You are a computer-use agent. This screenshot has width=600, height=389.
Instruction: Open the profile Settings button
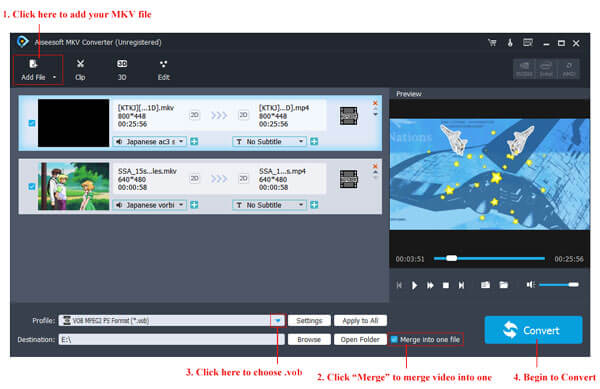(x=309, y=321)
